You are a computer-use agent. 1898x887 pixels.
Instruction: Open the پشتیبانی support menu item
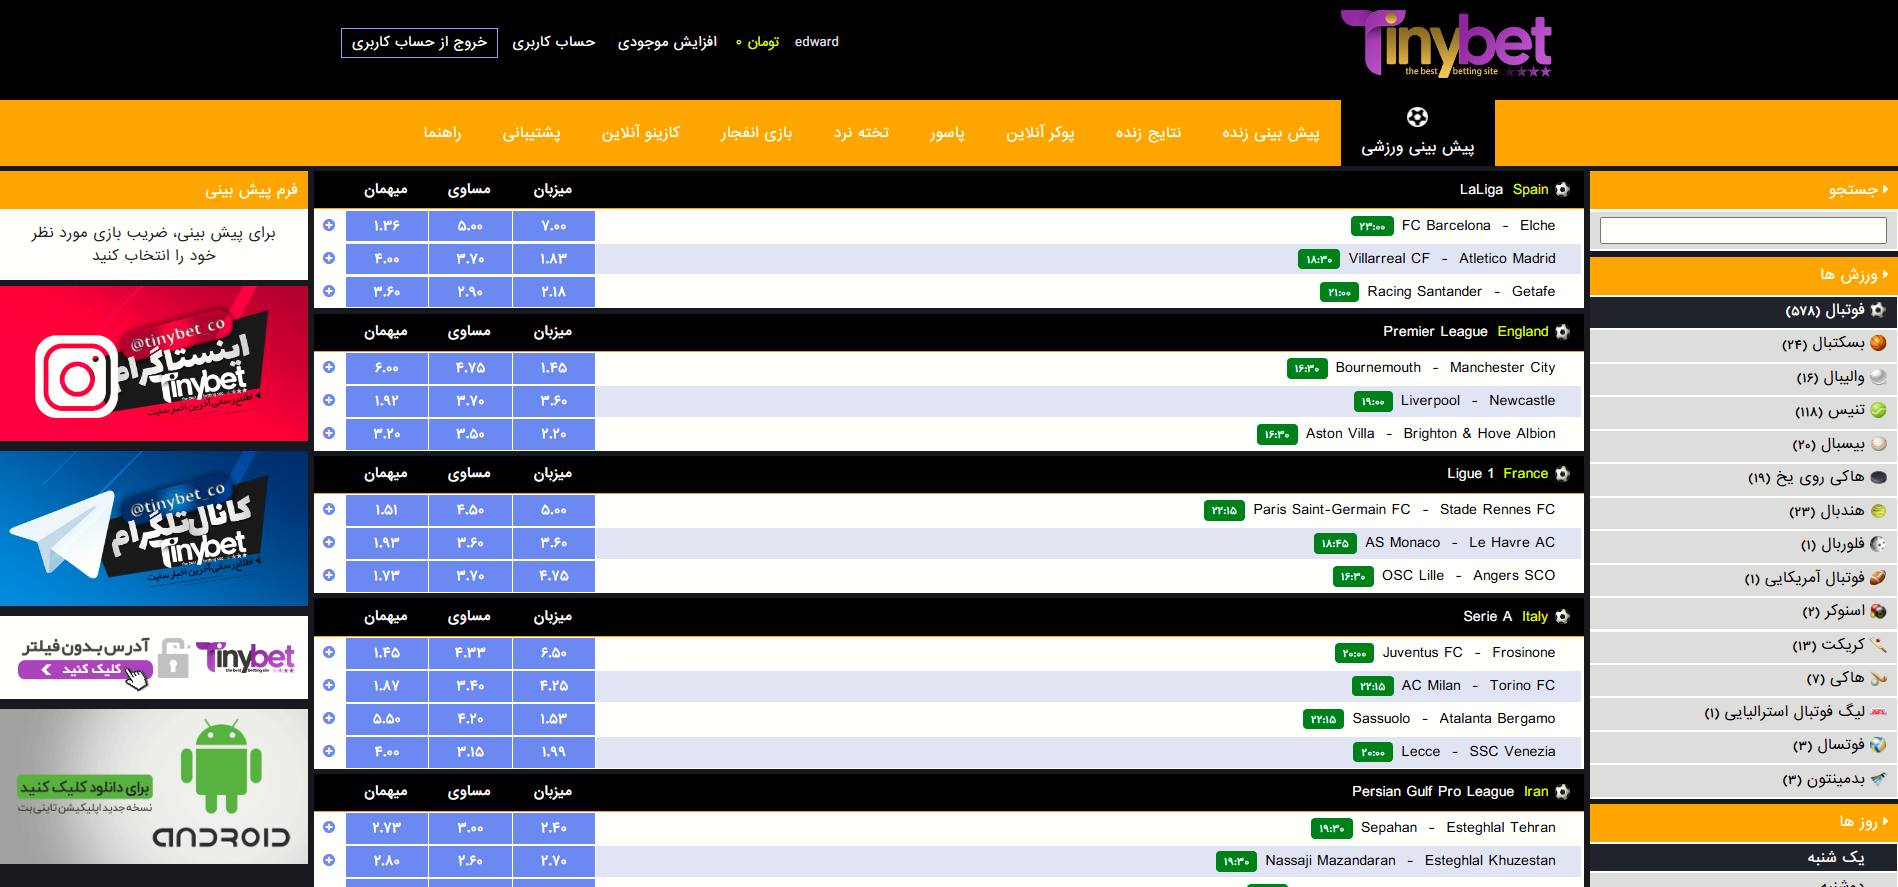pos(531,132)
